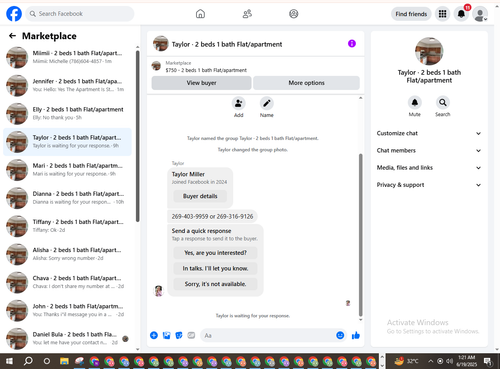The image size is (500, 369).
Task: Expand Customize chat section
Action: (429, 133)
